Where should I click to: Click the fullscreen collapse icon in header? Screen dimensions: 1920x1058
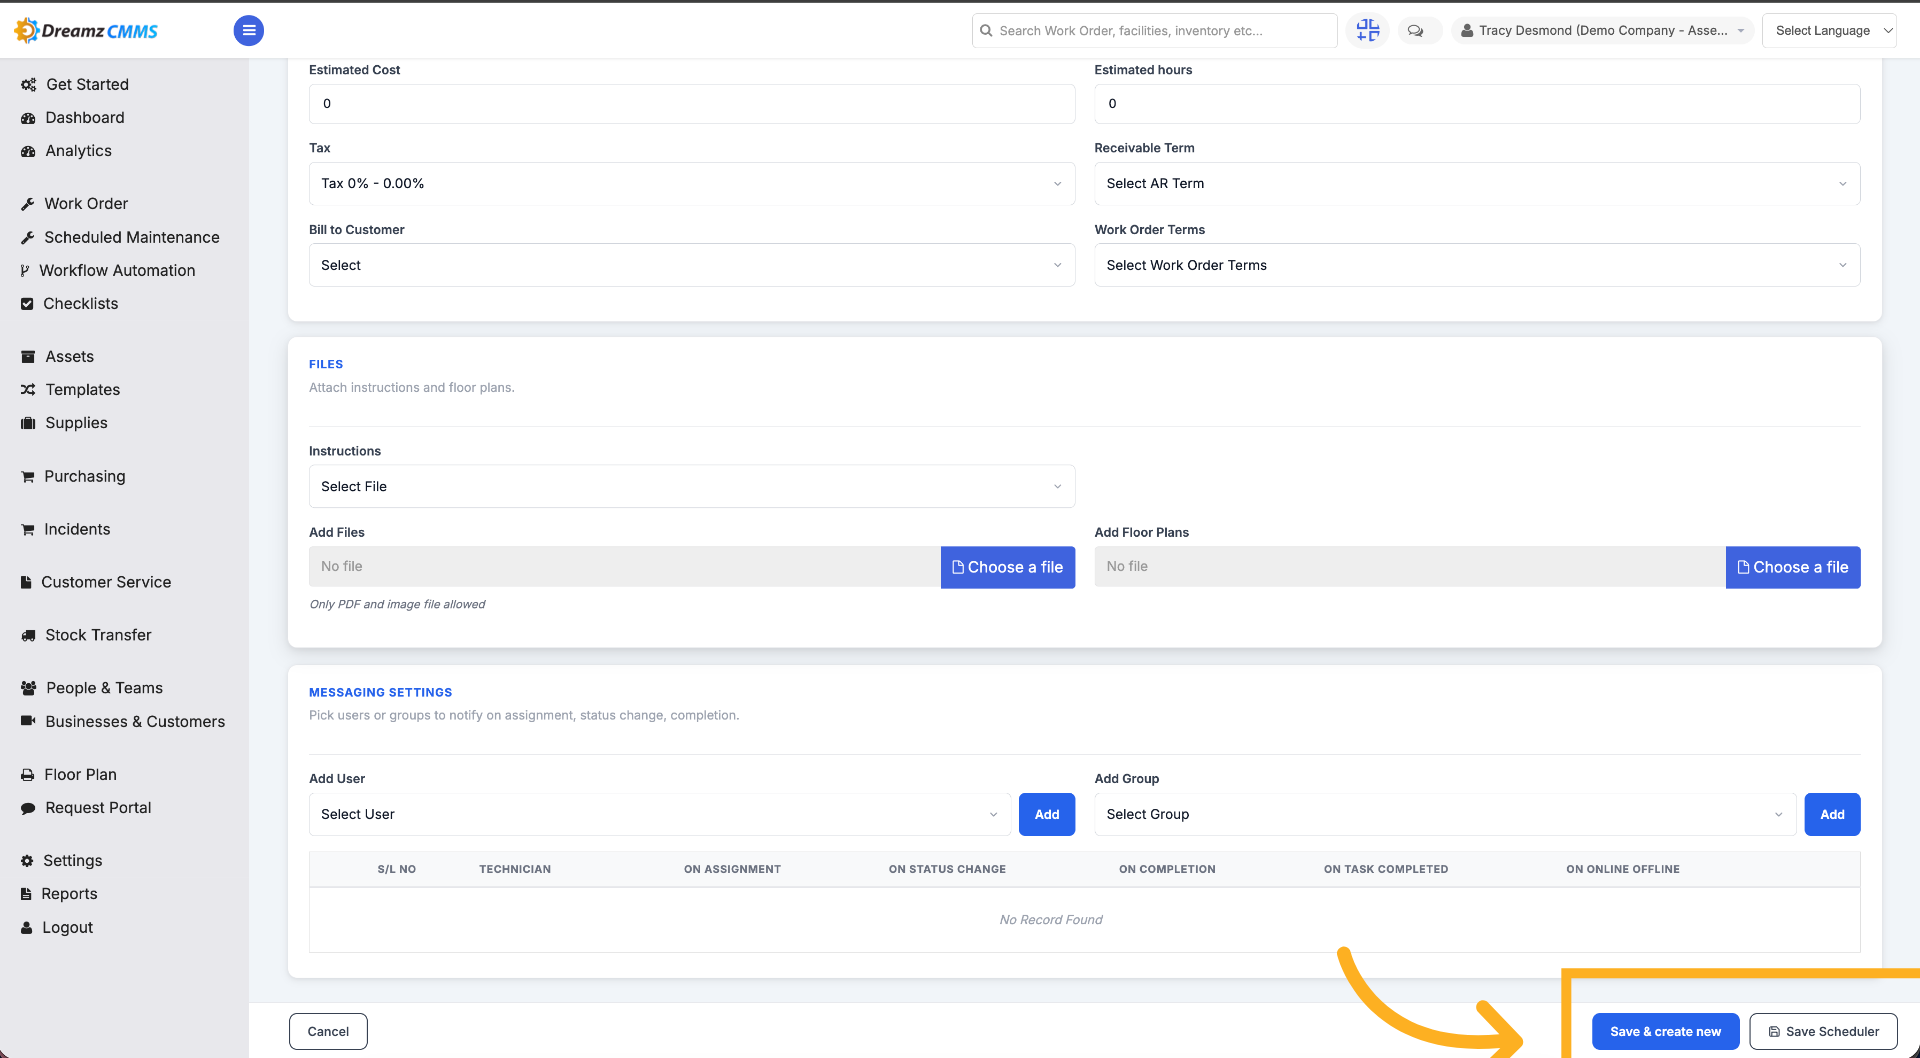tap(1367, 31)
